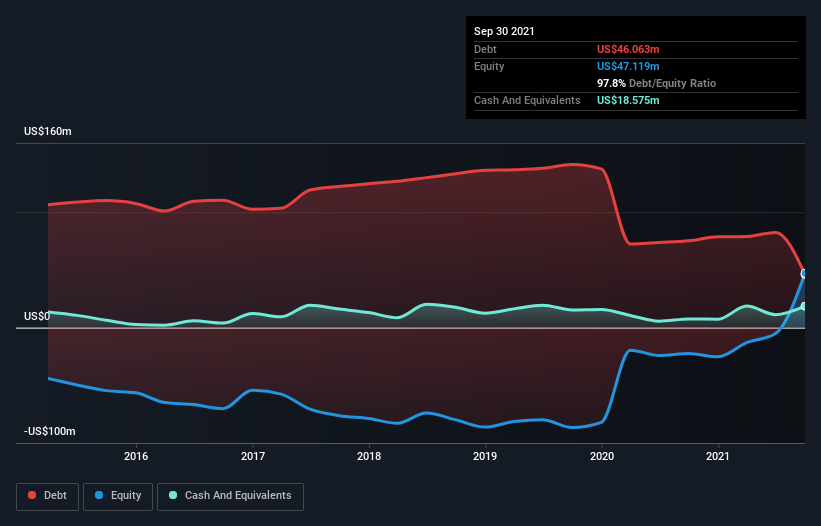Select the Cash endpoint marker on the chart
Screen dimensions: 821x526
tap(804, 306)
